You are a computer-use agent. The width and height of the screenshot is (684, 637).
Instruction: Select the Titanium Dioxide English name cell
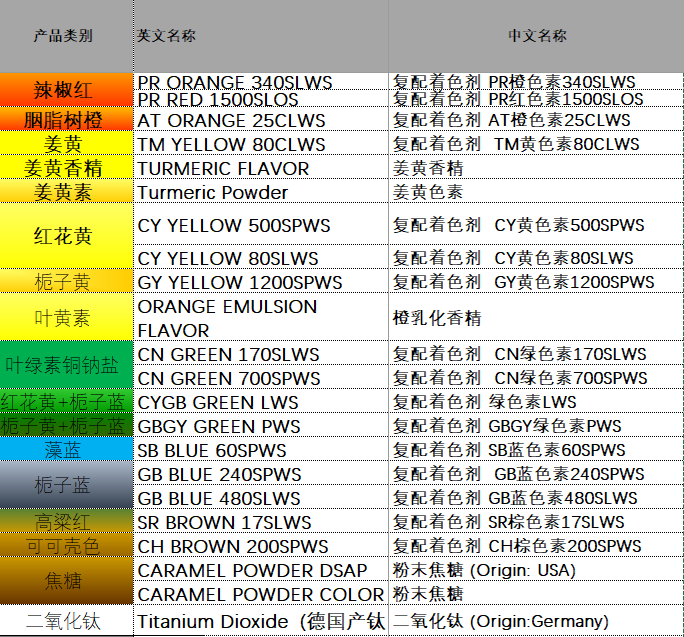coord(261,620)
